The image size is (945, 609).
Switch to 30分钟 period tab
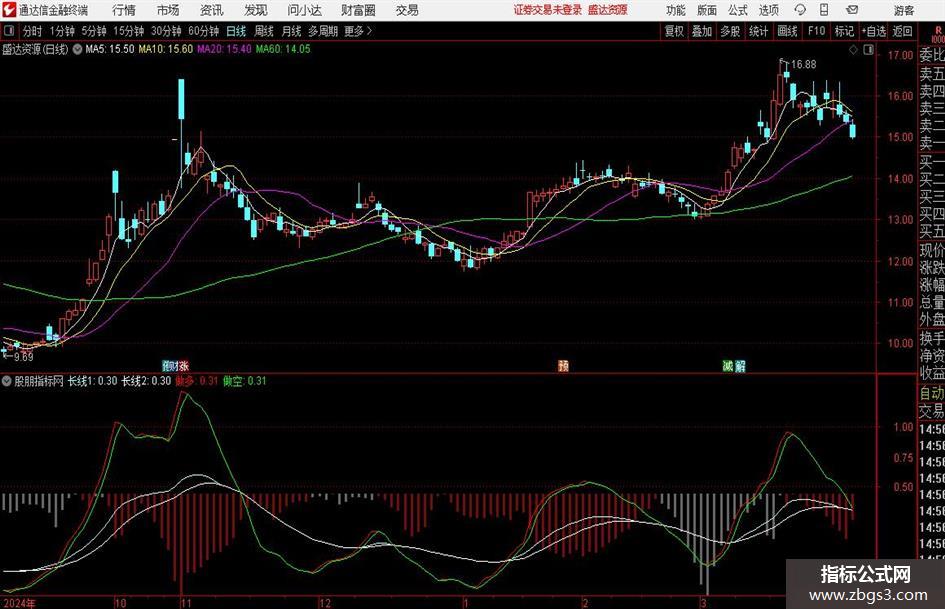pos(166,31)
